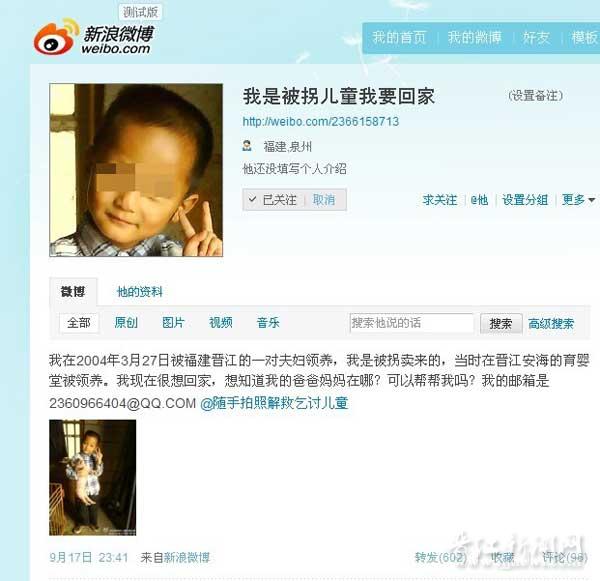The width and height of the screenshot is (600, 581).
Task: Select the 微博 tab
Action: pyautogui.click(x=73, y=292)
